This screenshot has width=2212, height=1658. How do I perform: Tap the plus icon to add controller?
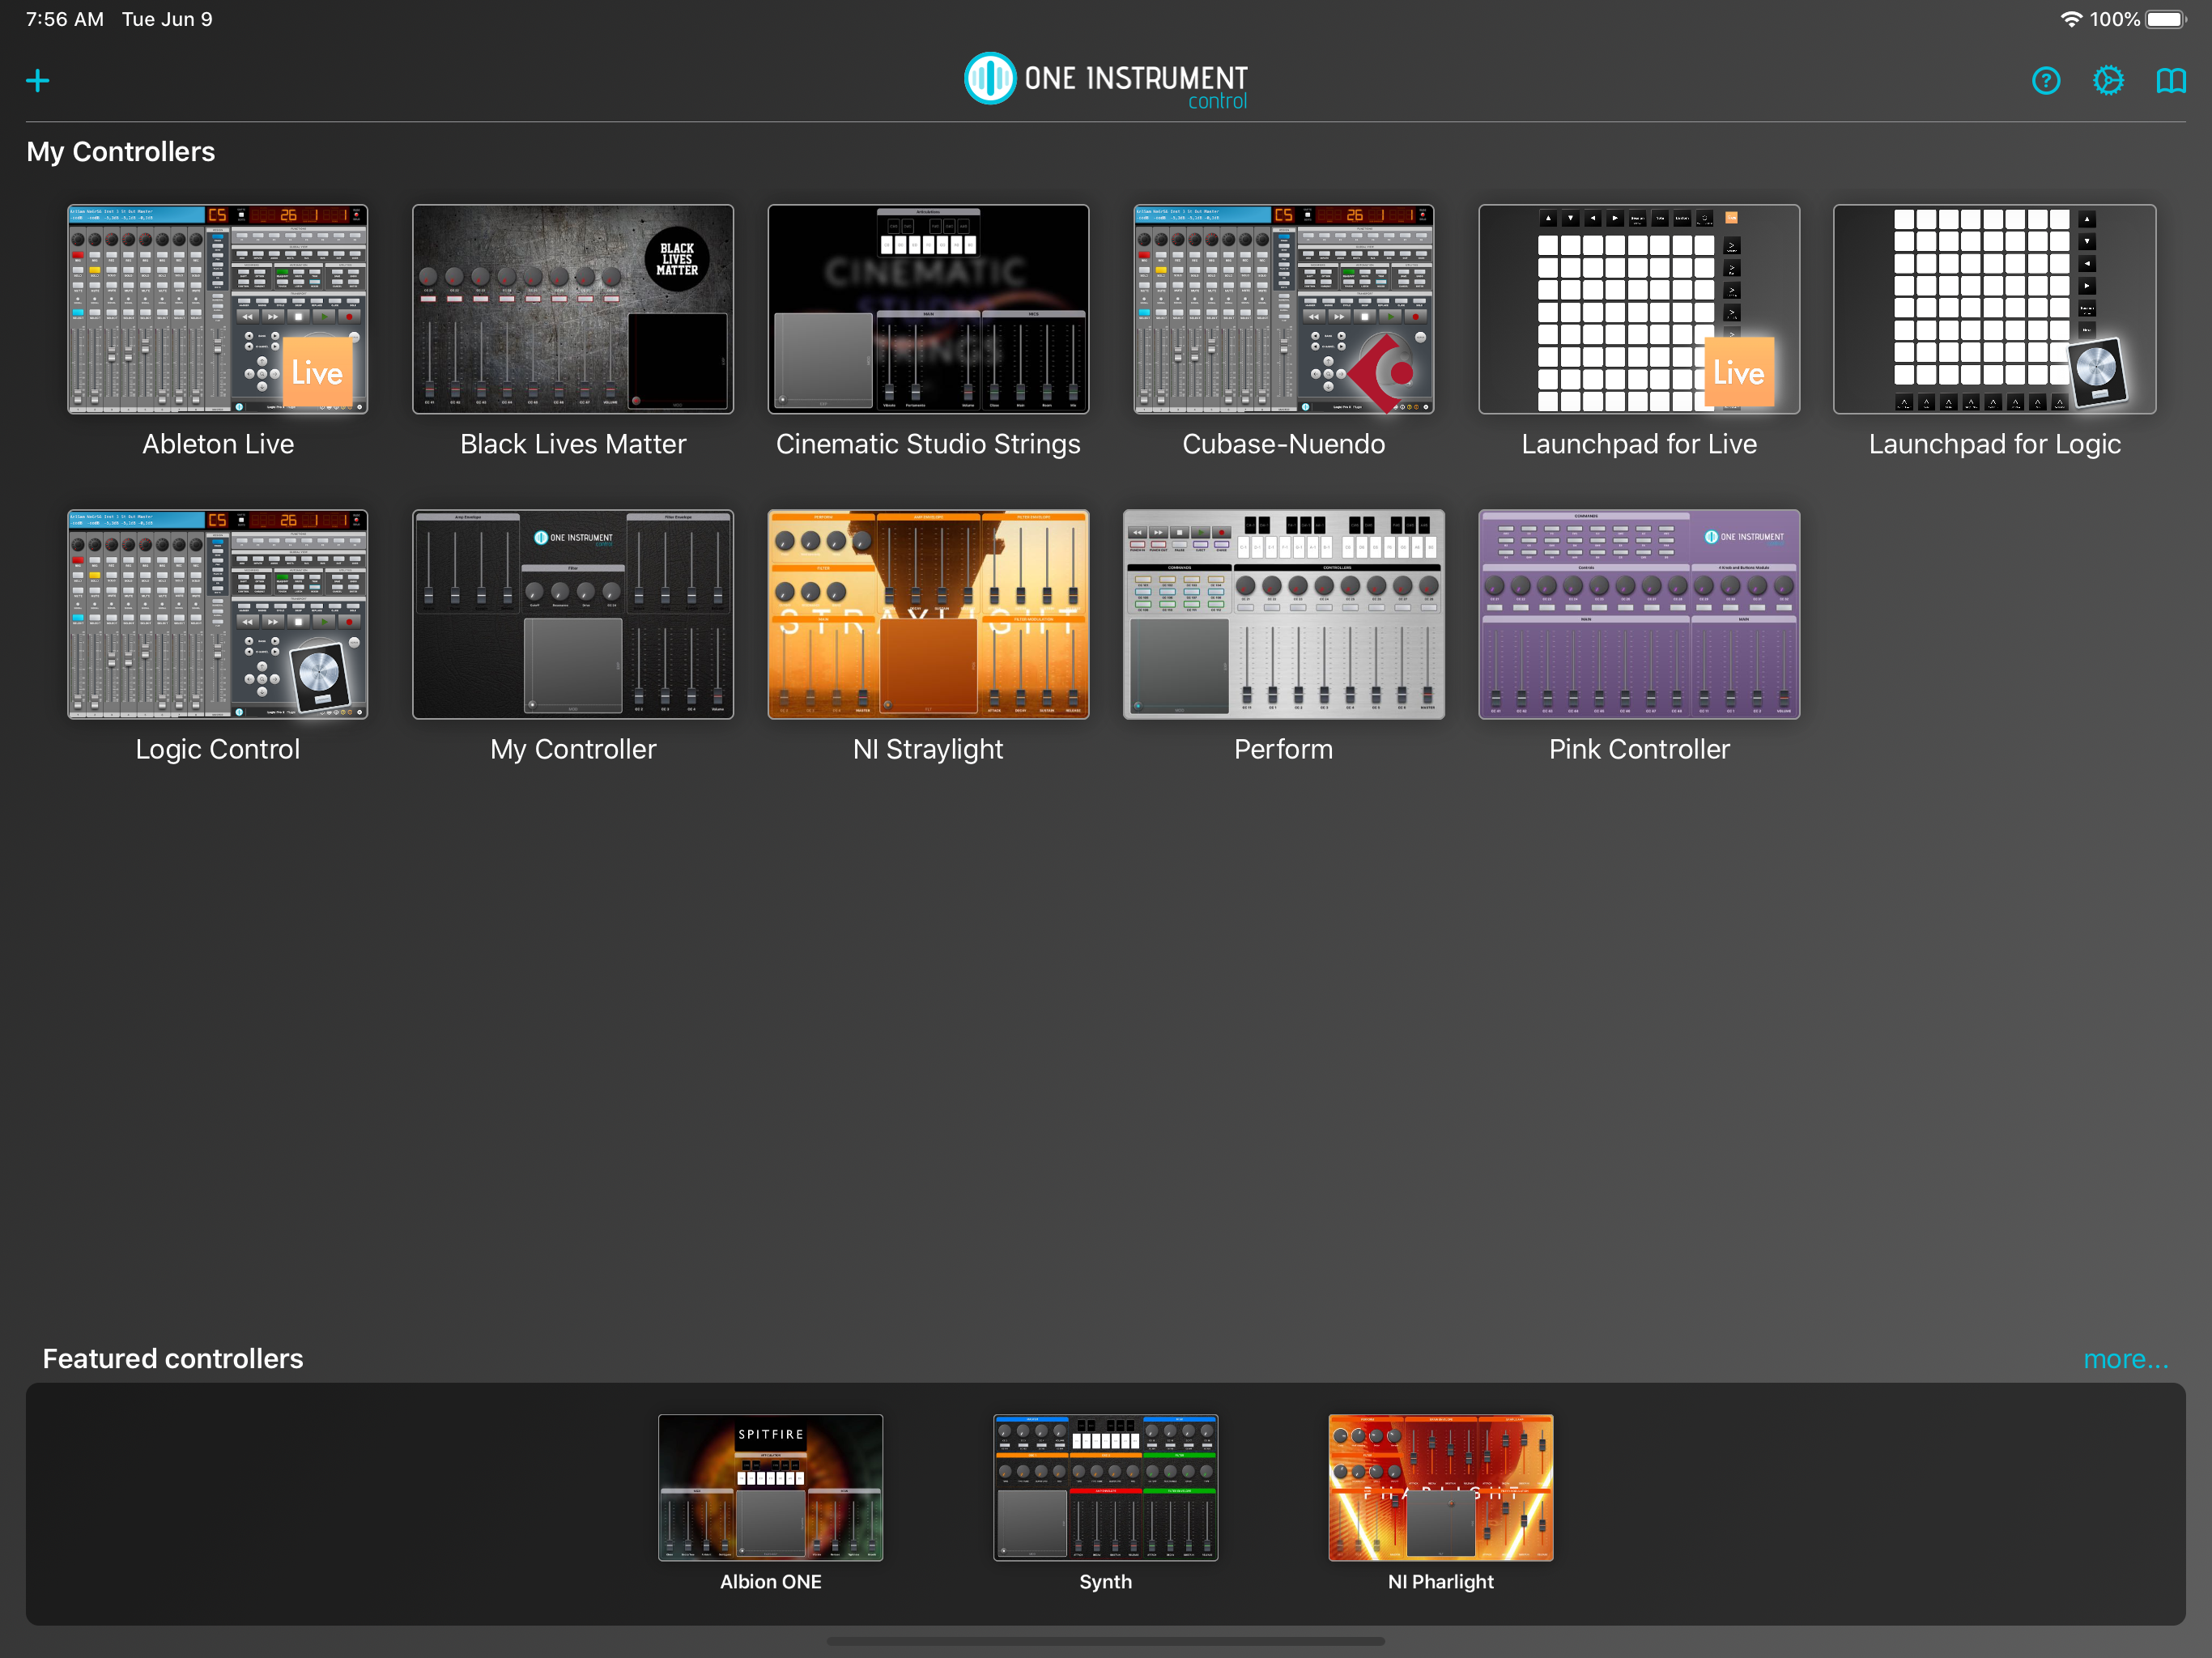point(38,80)
